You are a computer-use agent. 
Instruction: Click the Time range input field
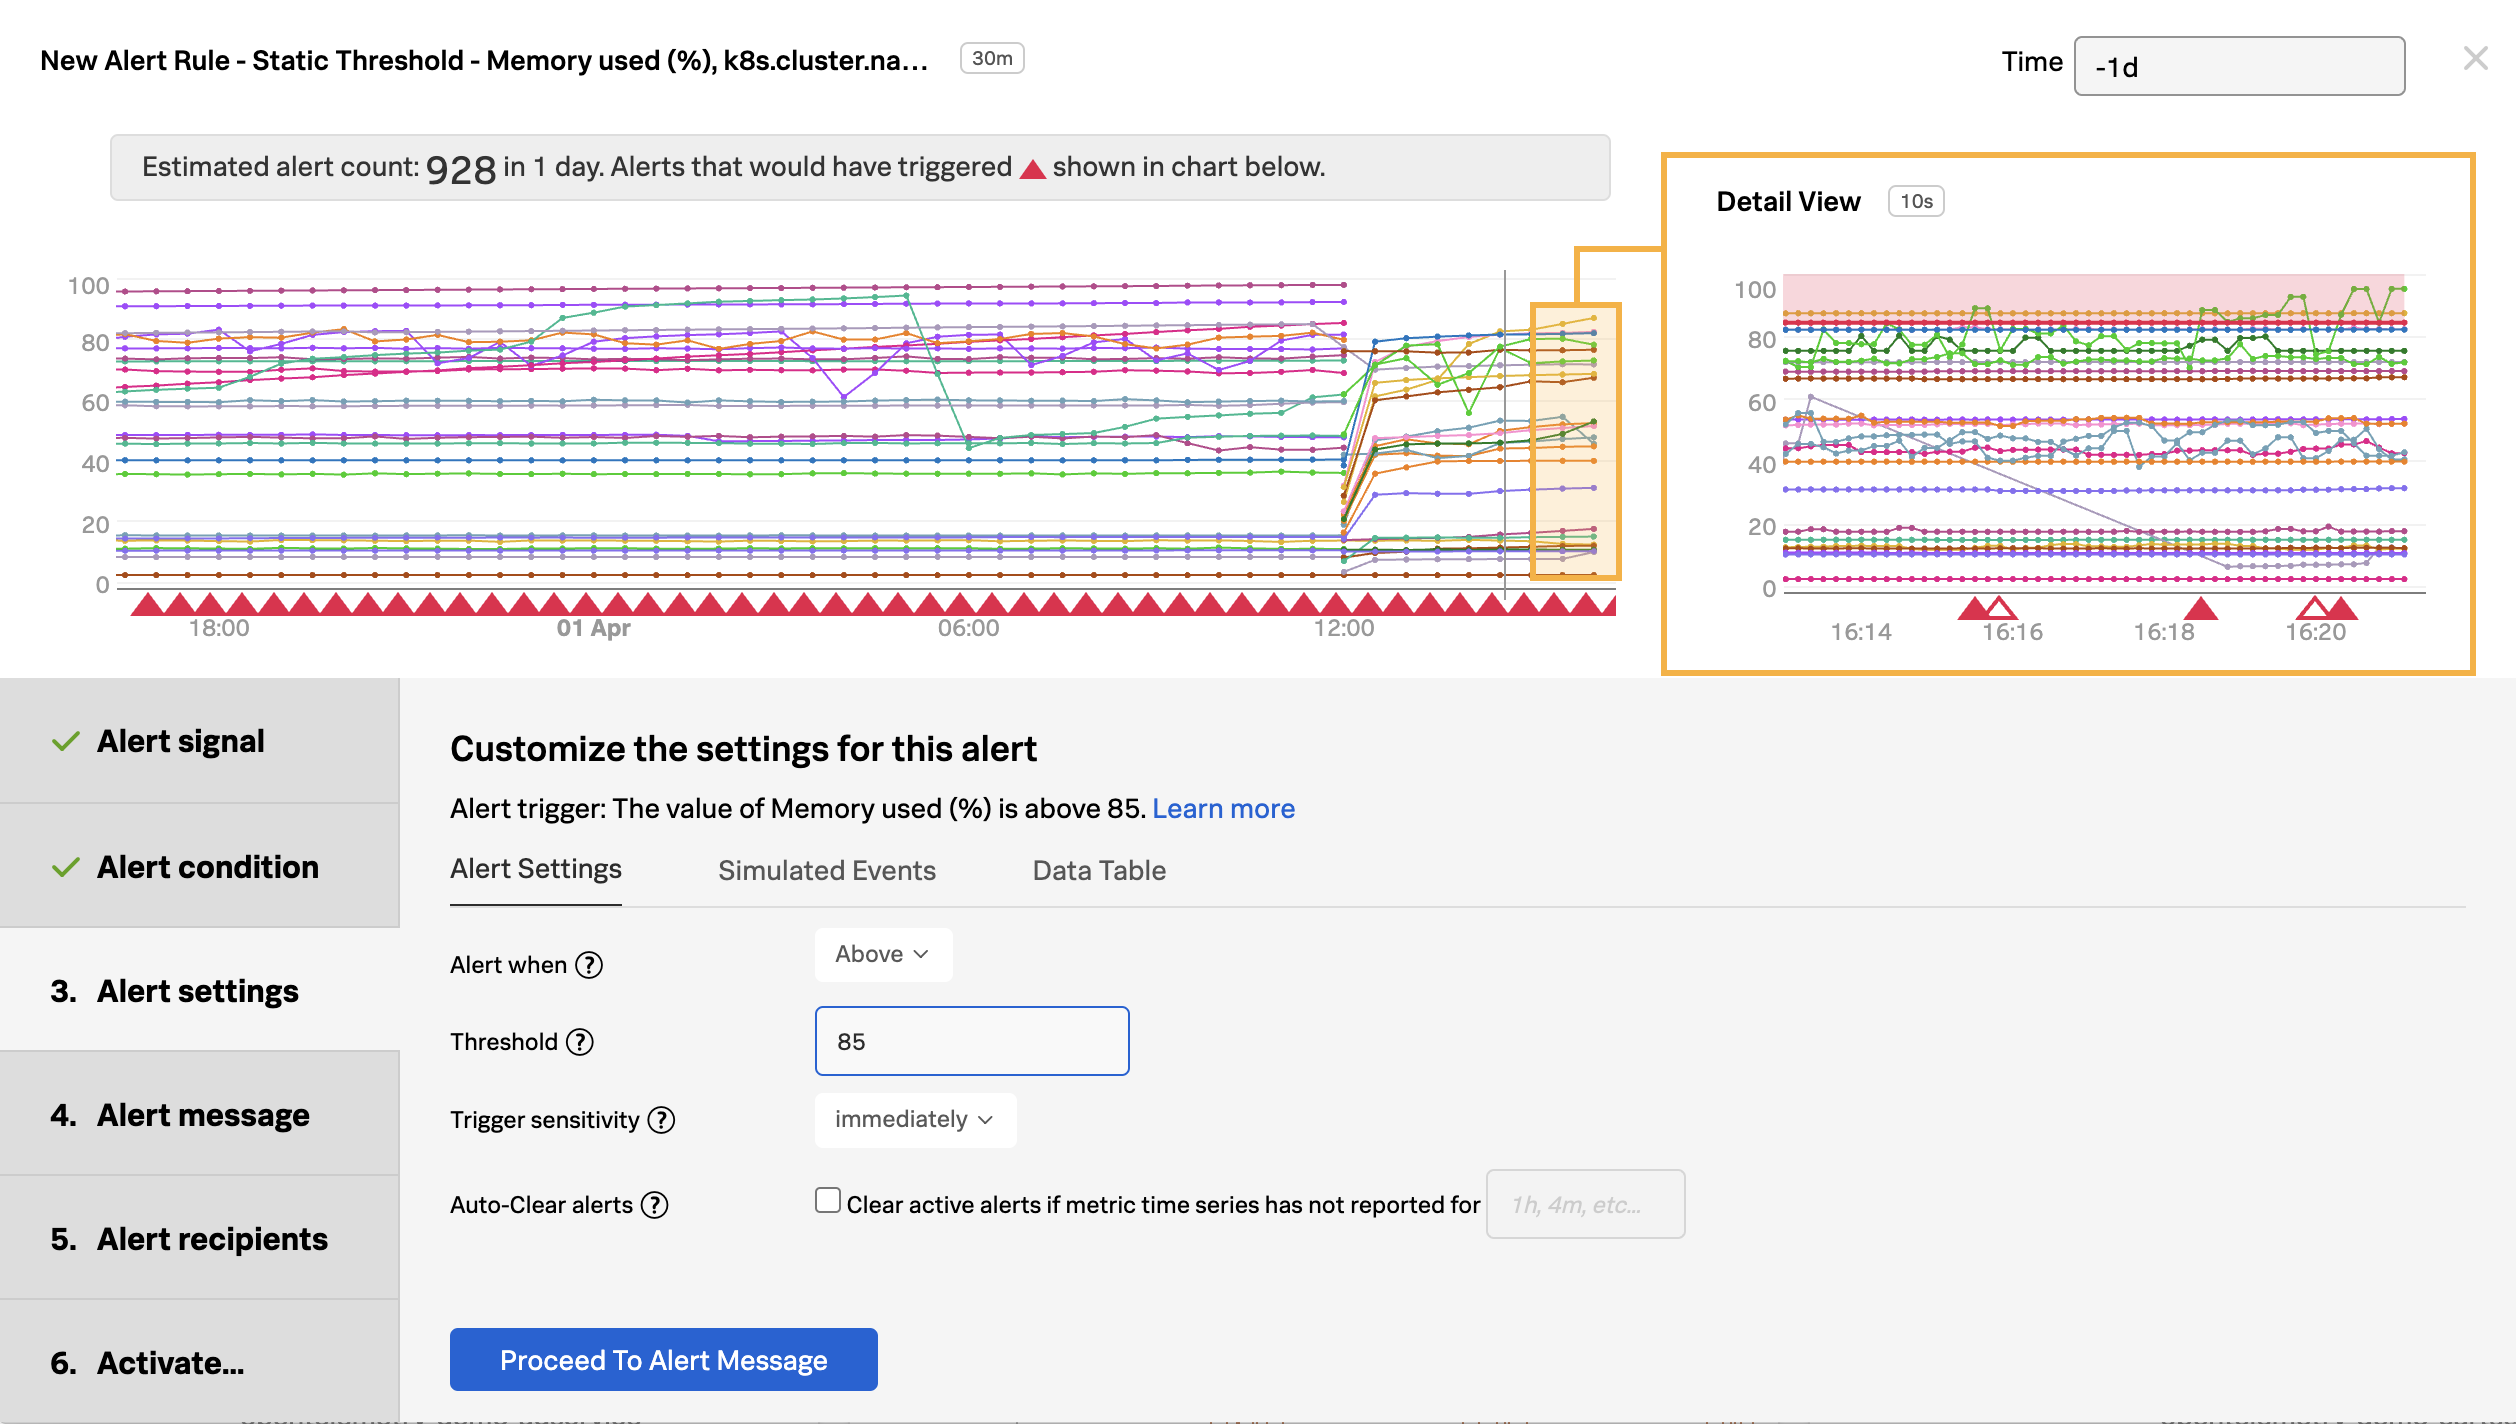click(2239, 67)
